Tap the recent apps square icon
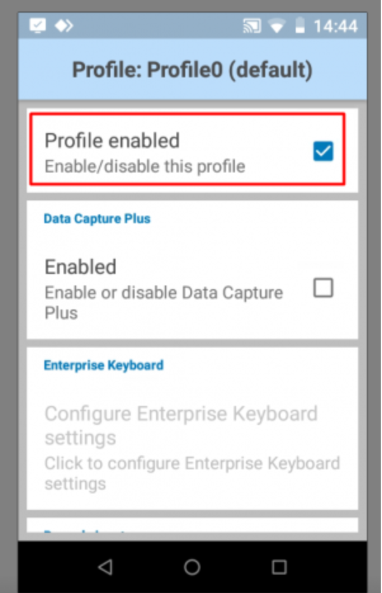382x593 pixels. coord(279,567)
